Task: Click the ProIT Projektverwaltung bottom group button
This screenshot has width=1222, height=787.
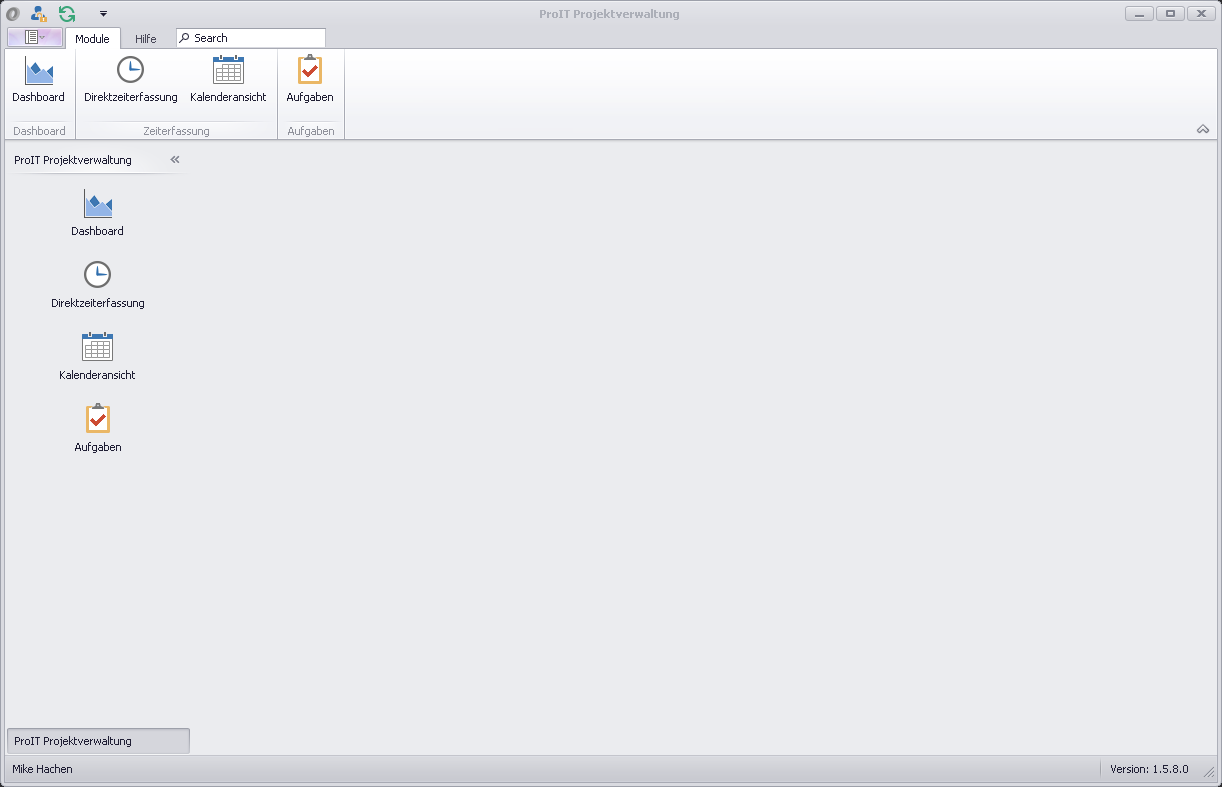Action: coord(98,741)
